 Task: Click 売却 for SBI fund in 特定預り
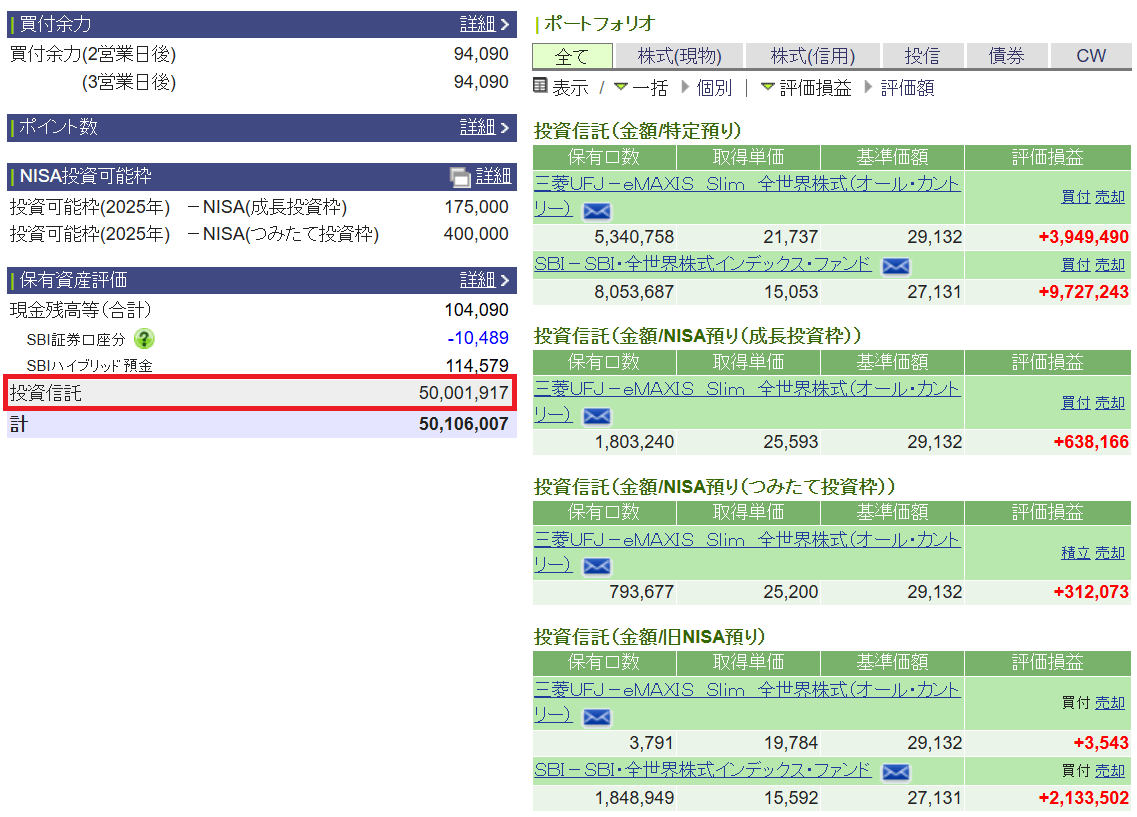pos(1109,265)
